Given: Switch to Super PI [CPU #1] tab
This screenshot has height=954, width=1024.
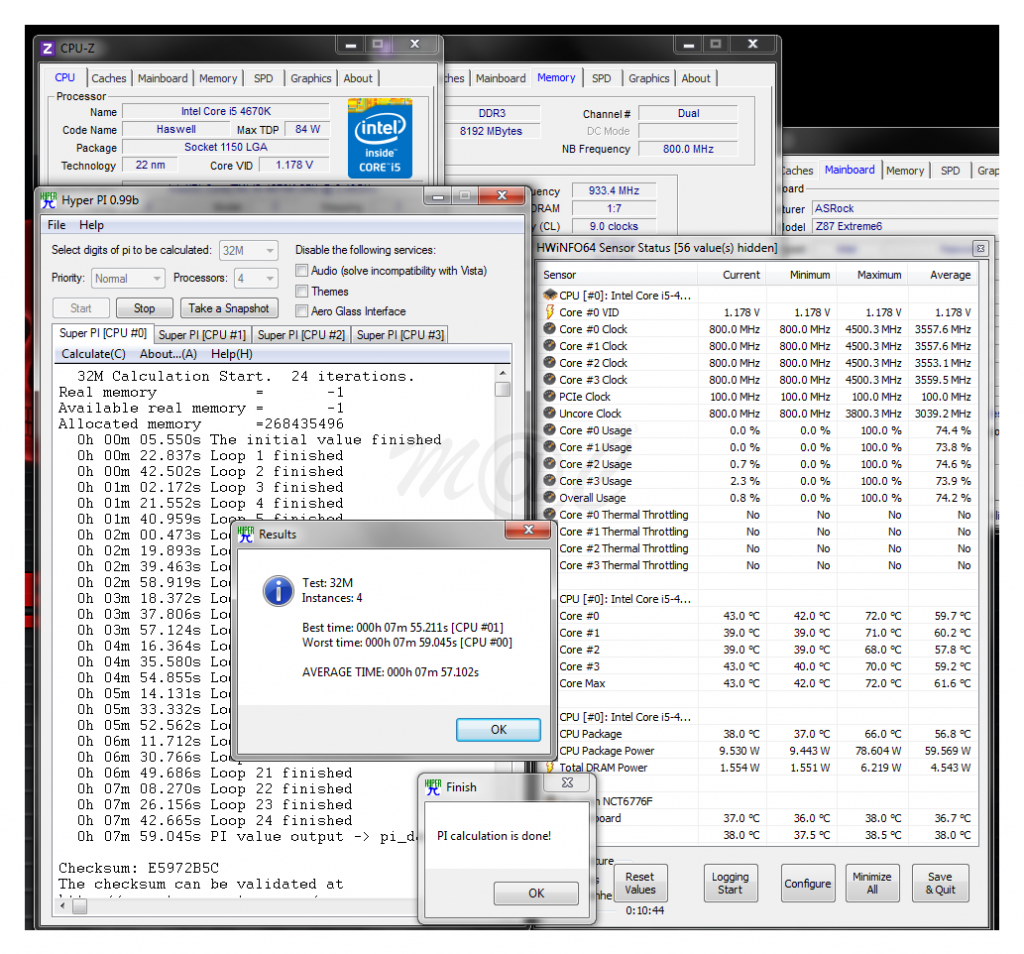Looking at the screenshot, I should 202,335.
